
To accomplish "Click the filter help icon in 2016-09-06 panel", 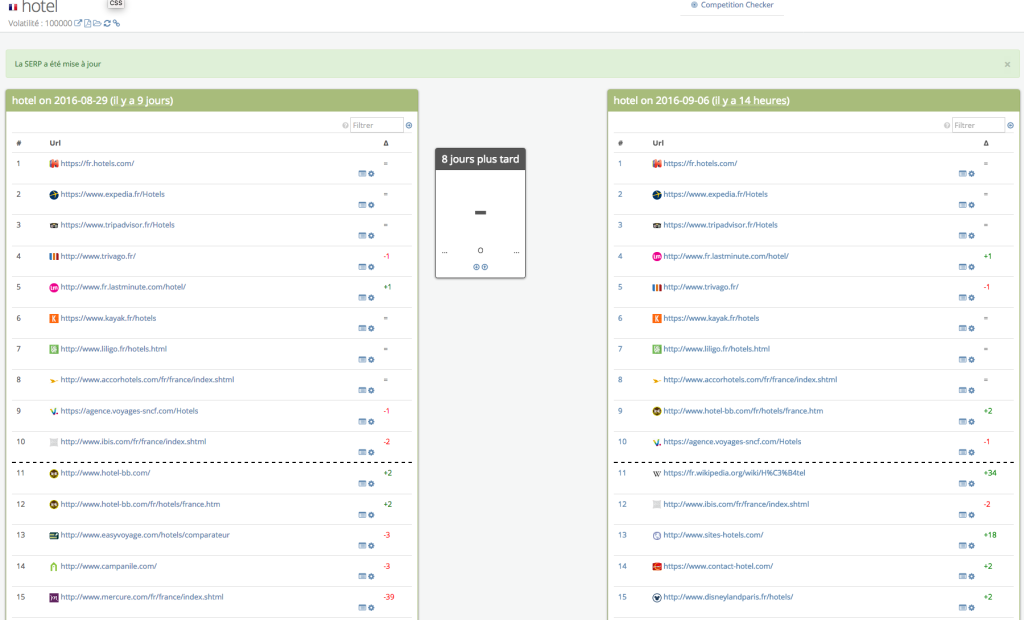I will (x=947, y=125).
